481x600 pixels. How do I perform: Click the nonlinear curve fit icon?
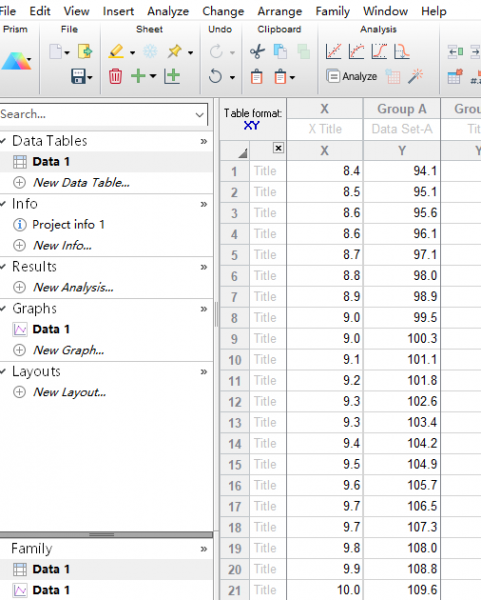pos(356,51)
